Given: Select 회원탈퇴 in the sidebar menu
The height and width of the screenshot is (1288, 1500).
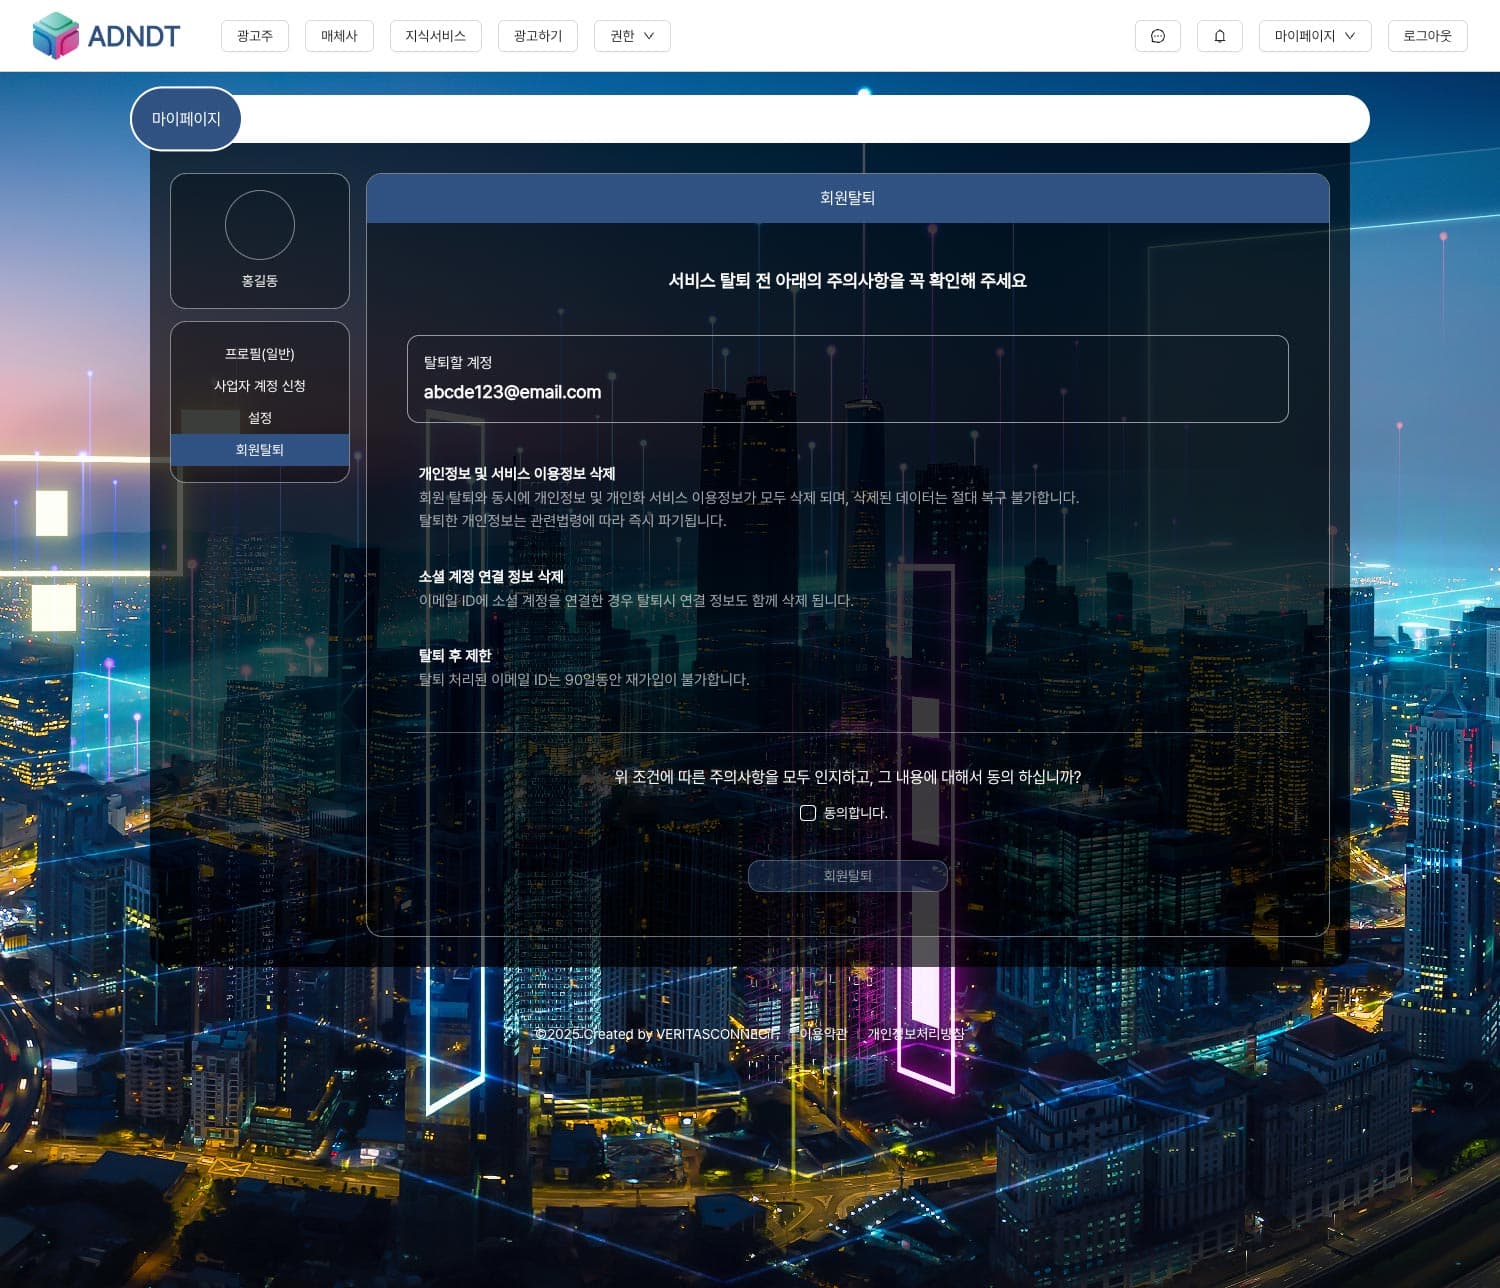Looking at the screenshot, I should coord(259,450).
